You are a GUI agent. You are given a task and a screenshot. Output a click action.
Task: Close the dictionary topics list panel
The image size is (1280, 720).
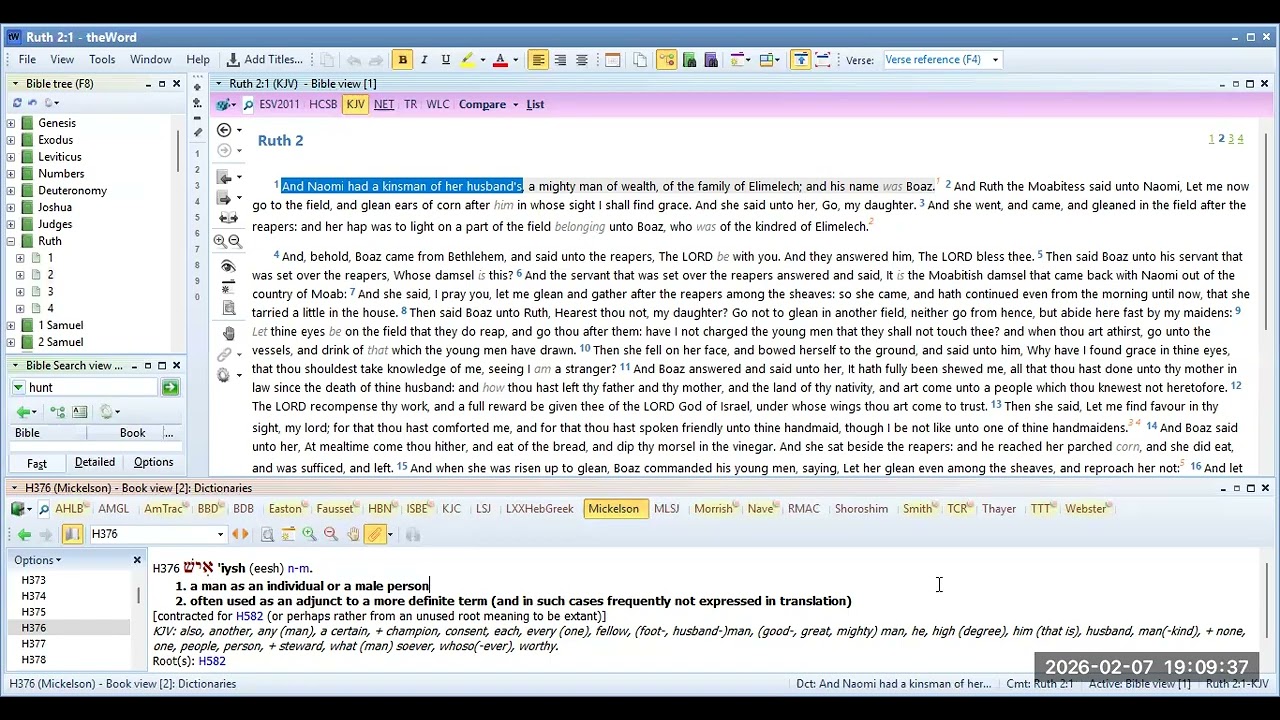tap(137, 560)
